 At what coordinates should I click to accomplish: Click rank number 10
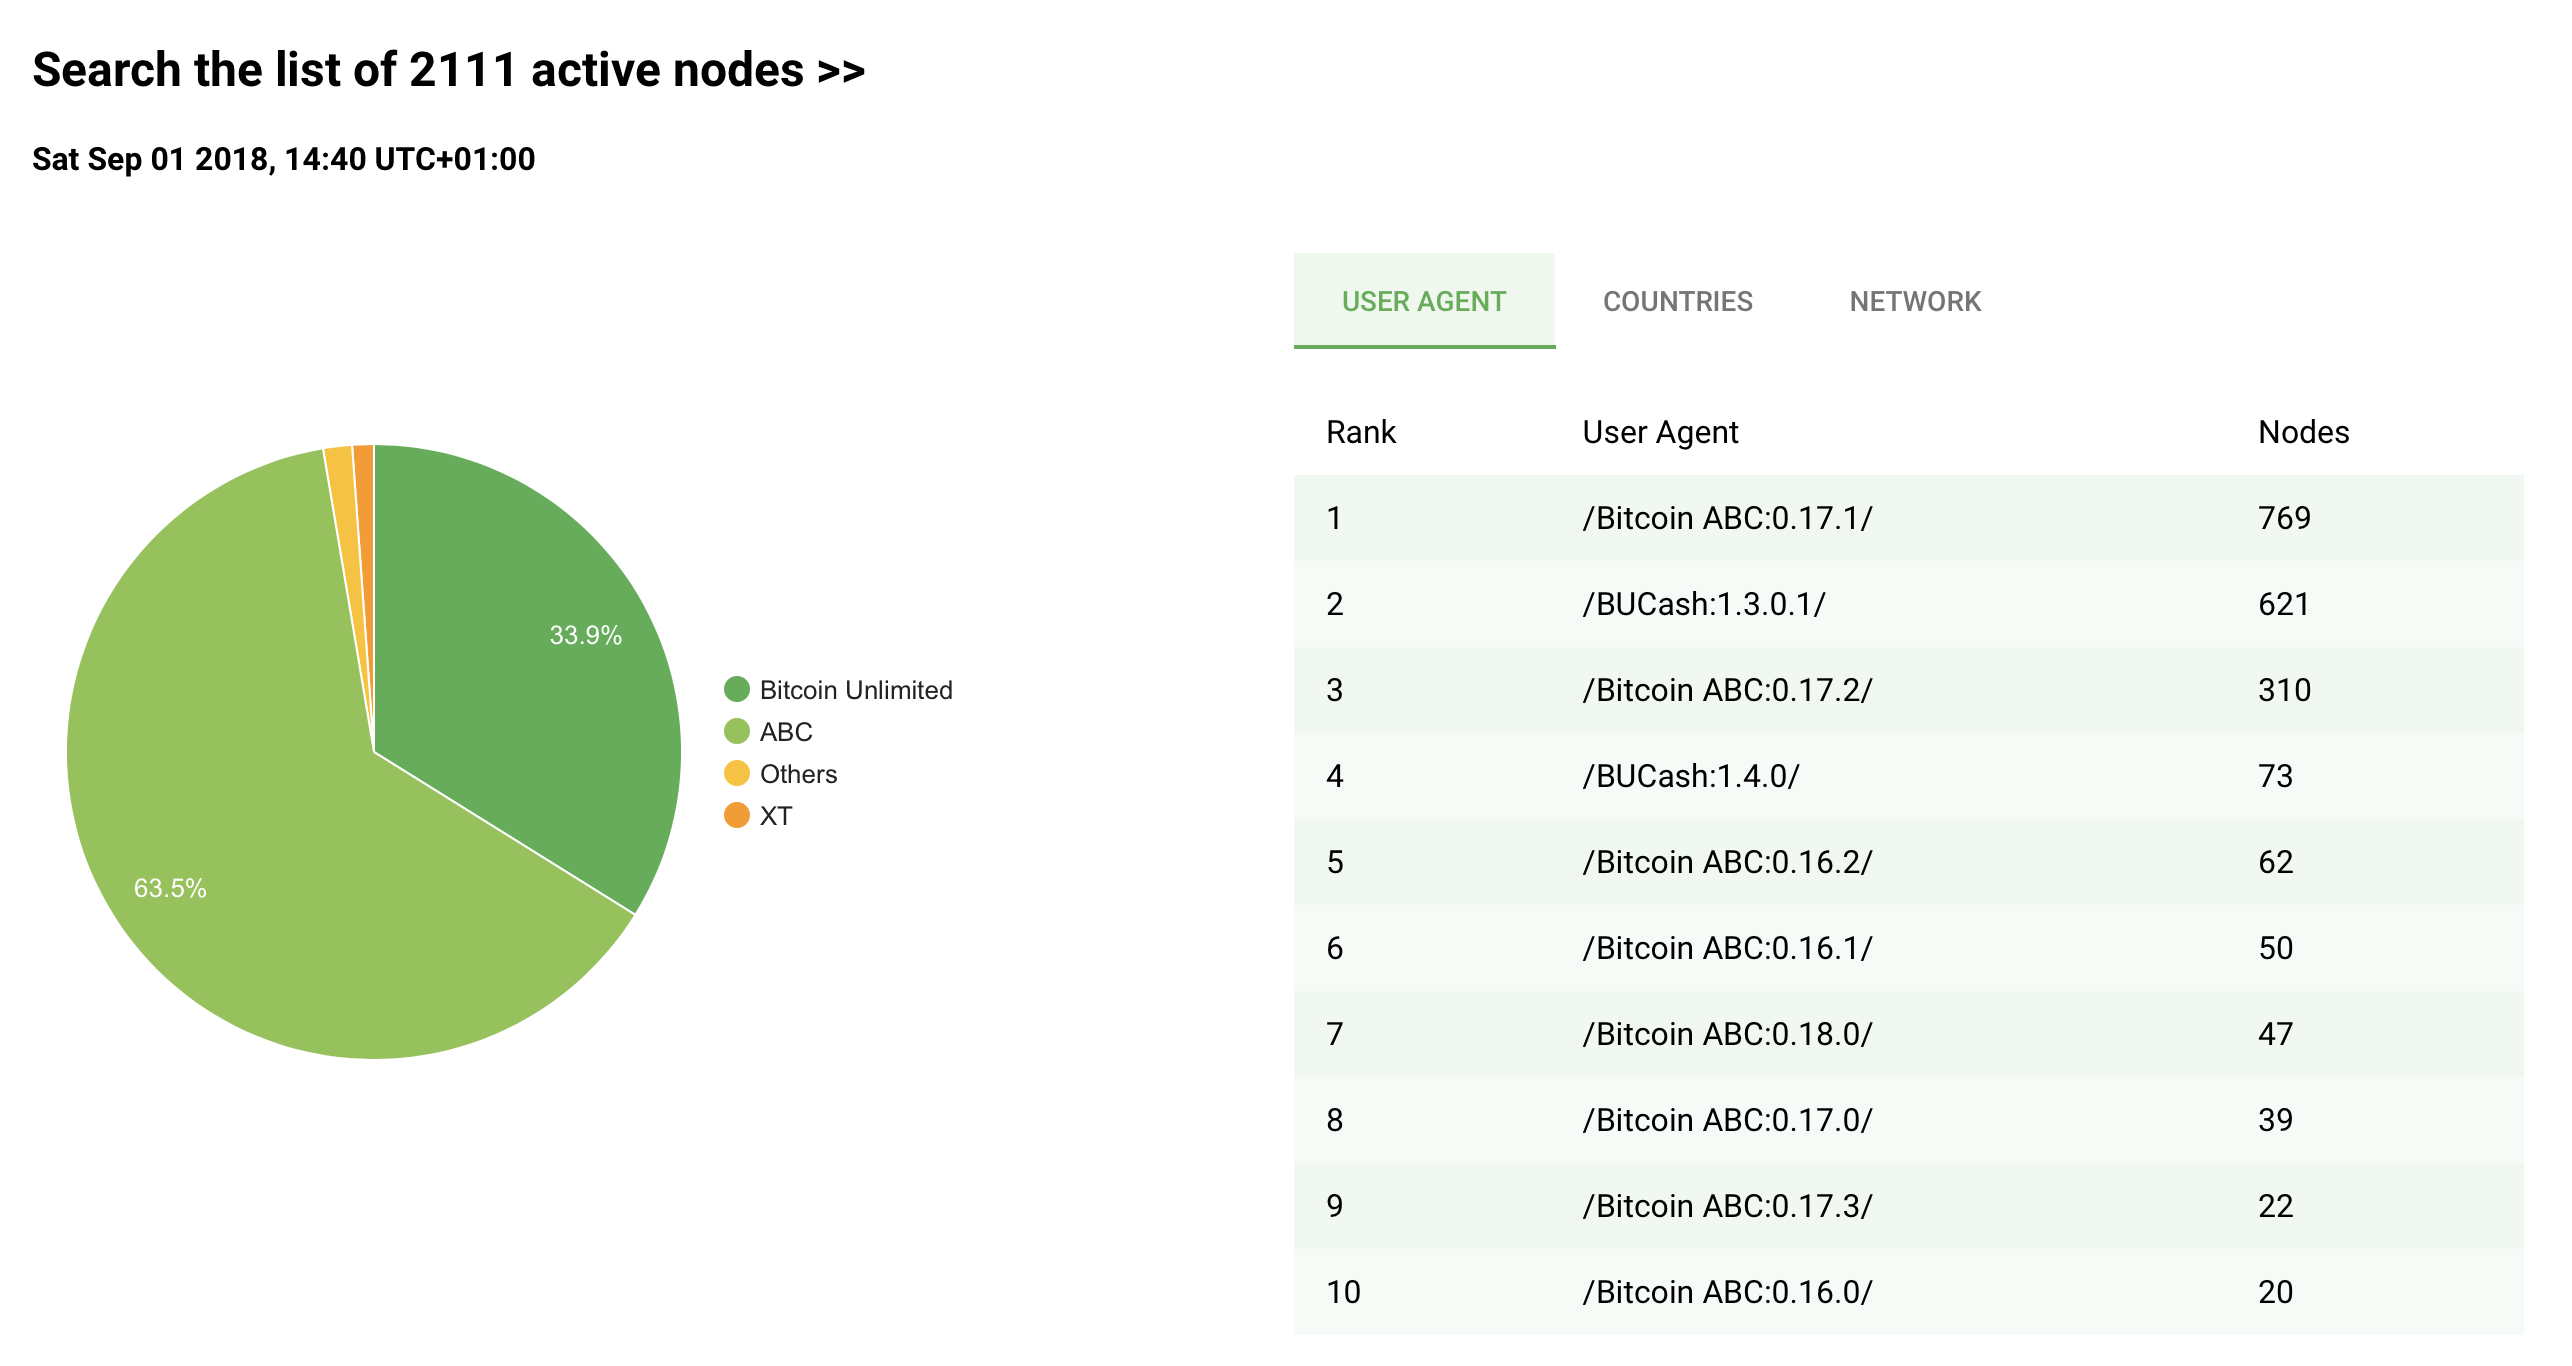coord(1343,1292)
